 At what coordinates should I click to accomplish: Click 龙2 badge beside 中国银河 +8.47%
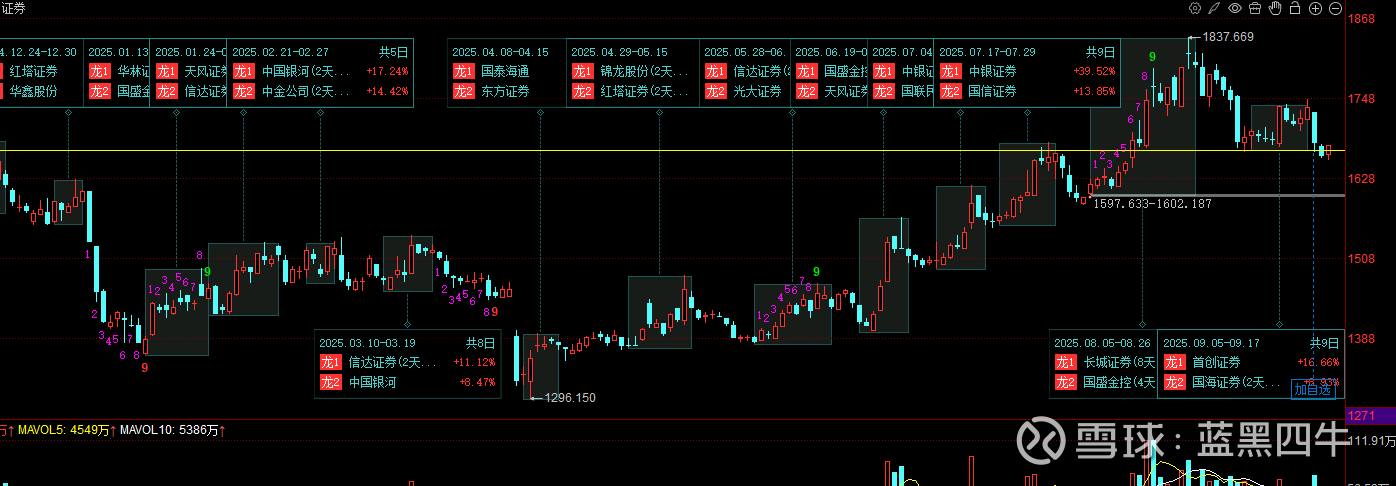331,382
